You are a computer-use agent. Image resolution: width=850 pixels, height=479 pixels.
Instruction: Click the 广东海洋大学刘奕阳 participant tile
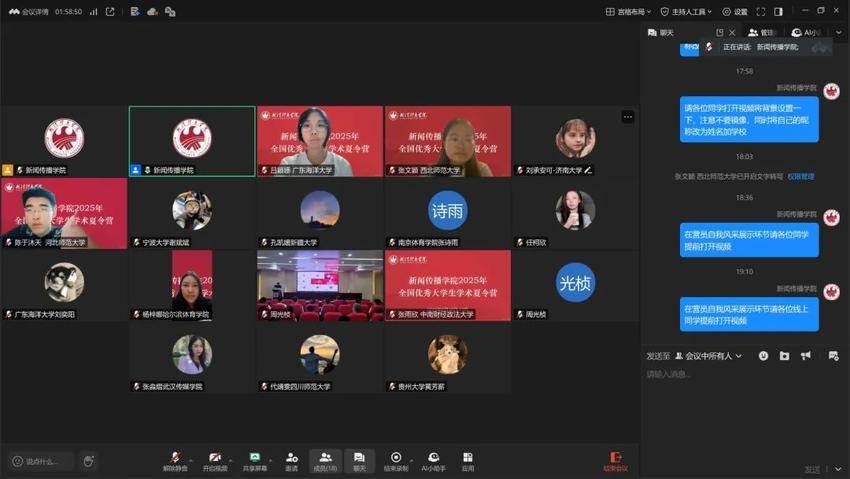[64, 286]
